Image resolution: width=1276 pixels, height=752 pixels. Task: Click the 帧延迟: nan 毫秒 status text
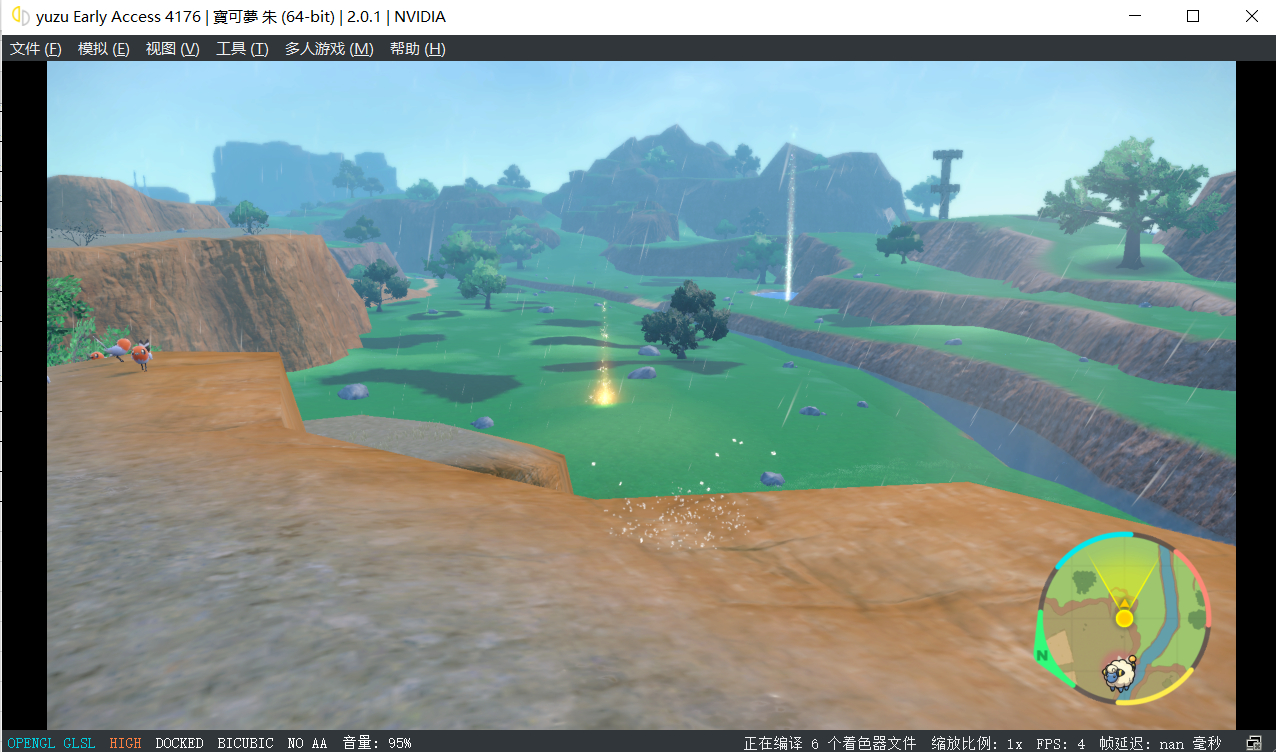(x=1158, y=743)
